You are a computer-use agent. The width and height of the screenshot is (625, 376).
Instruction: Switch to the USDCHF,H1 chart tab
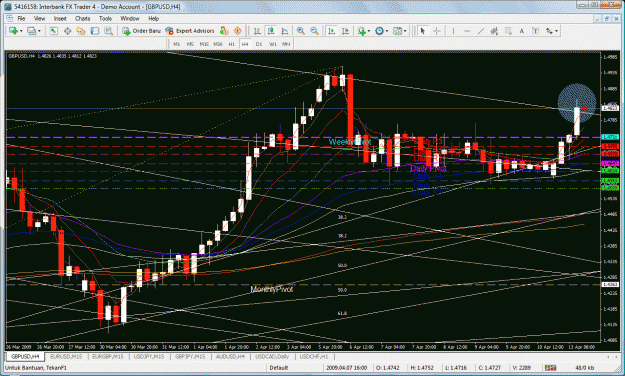click(314, 356)
